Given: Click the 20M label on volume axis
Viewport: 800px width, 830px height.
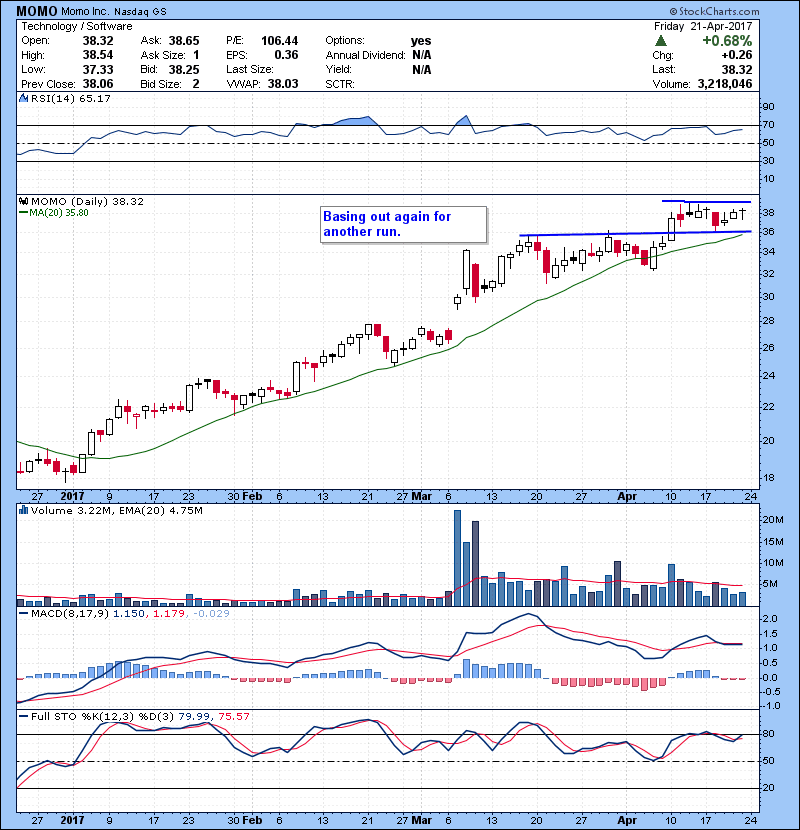Looking at the screenshot, I should click(772, 520).
